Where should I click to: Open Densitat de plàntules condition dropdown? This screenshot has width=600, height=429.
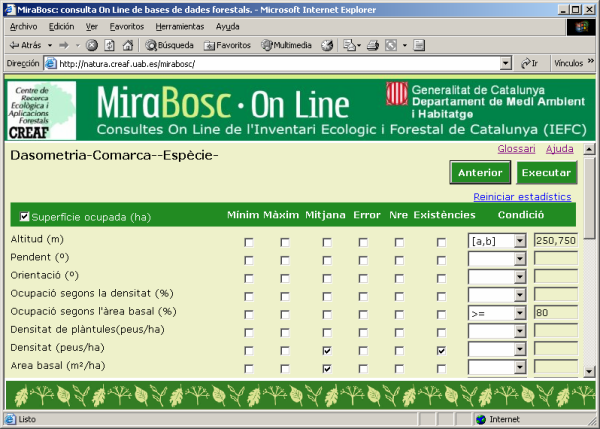497,331
